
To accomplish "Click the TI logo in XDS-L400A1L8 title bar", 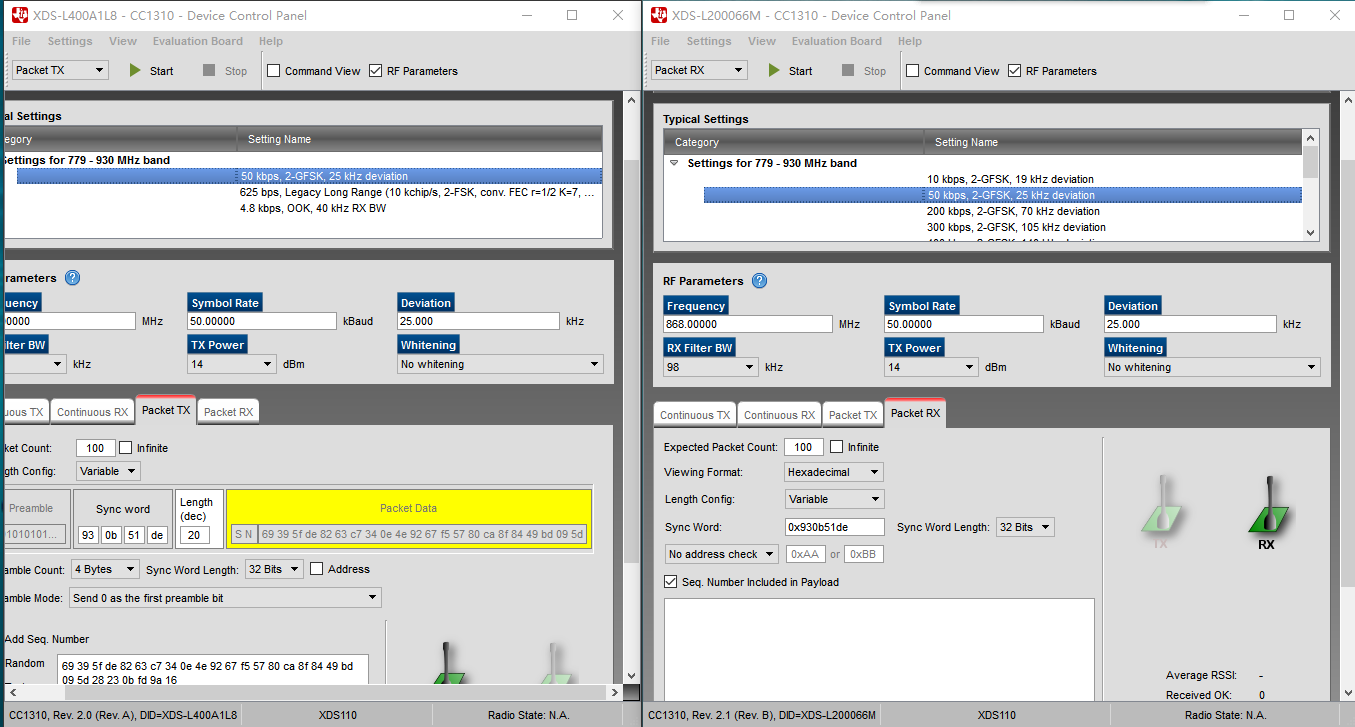I will click(19, 15).
